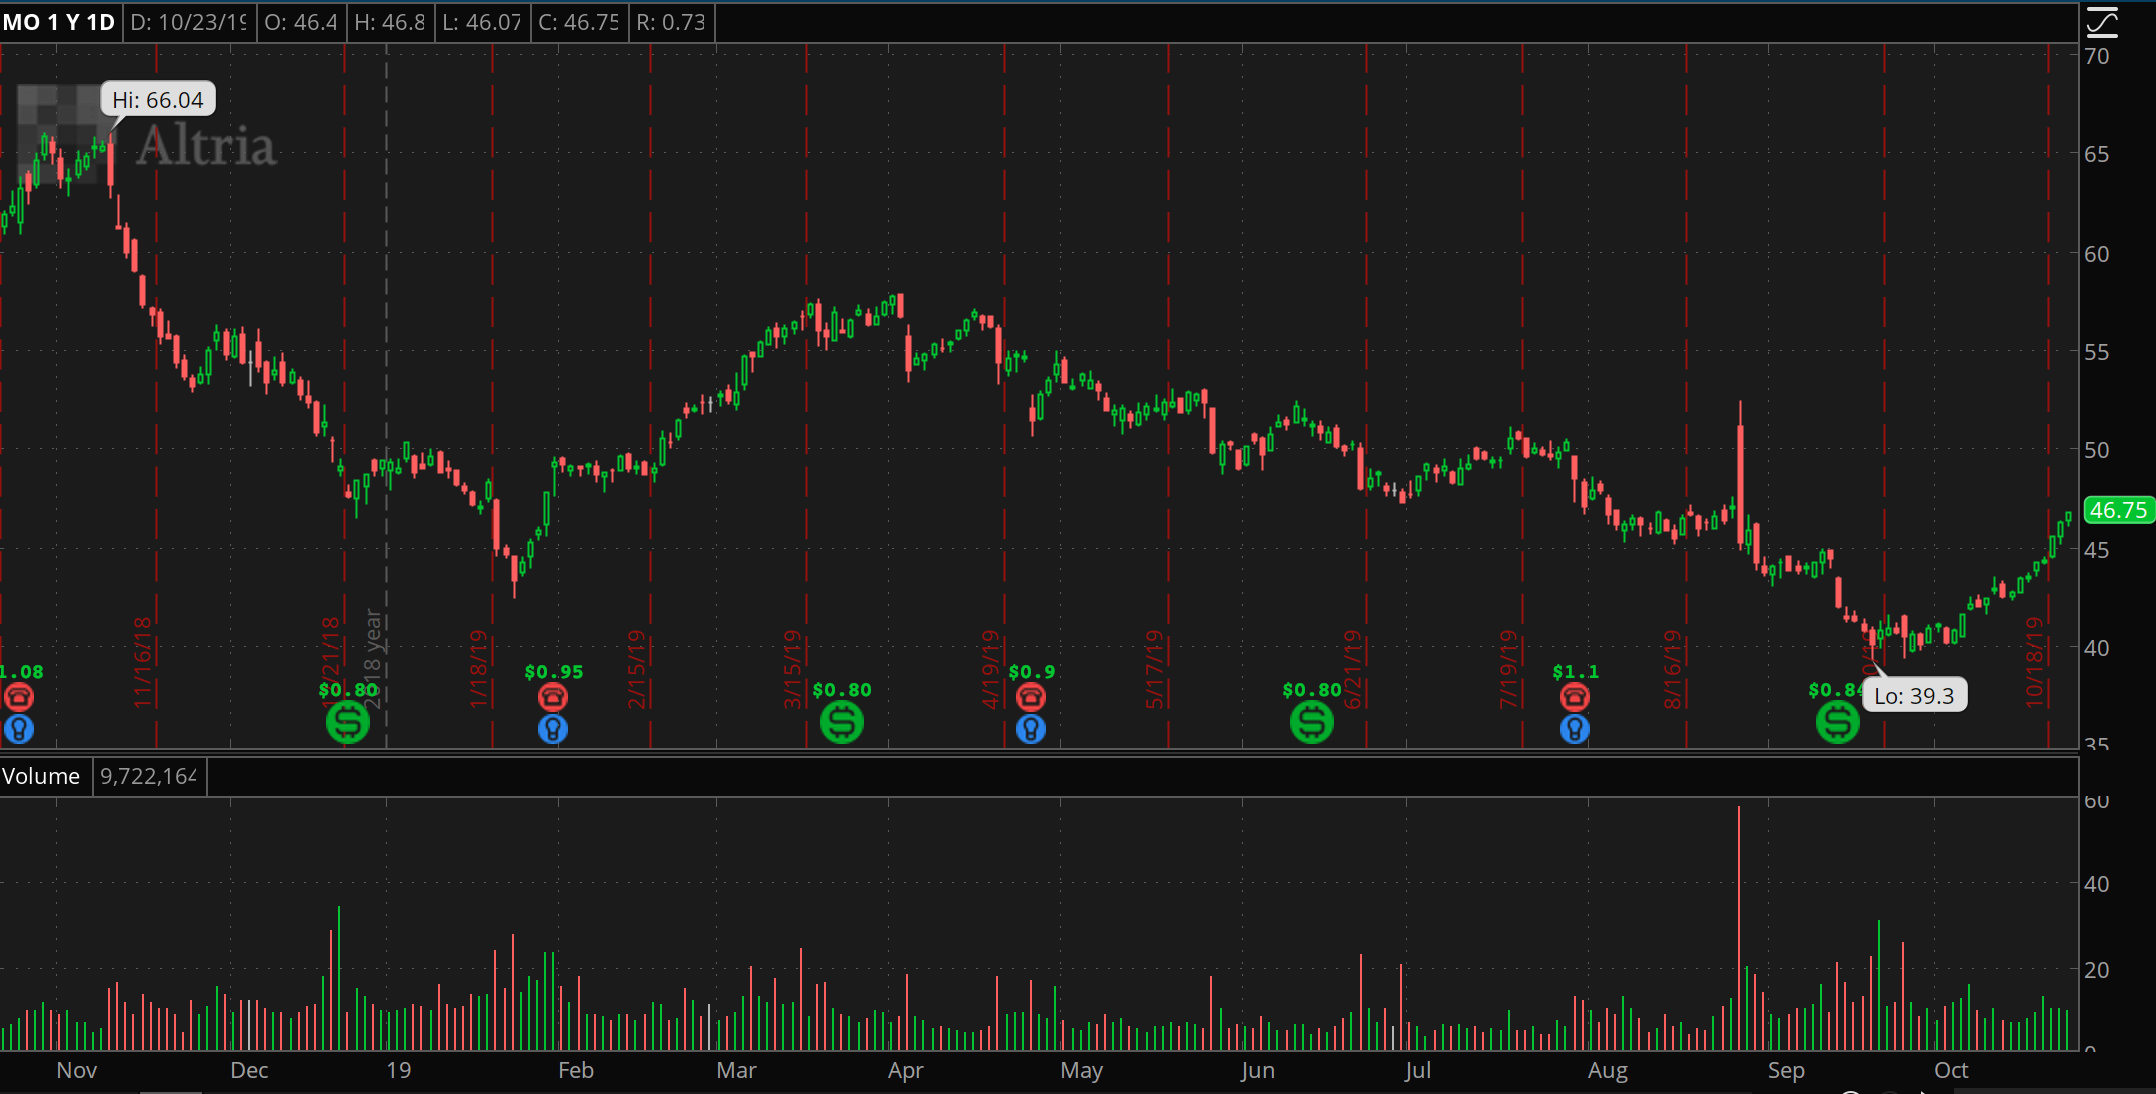
Task: Click the Nov label on the time axis
Action: coord(77,1070)
